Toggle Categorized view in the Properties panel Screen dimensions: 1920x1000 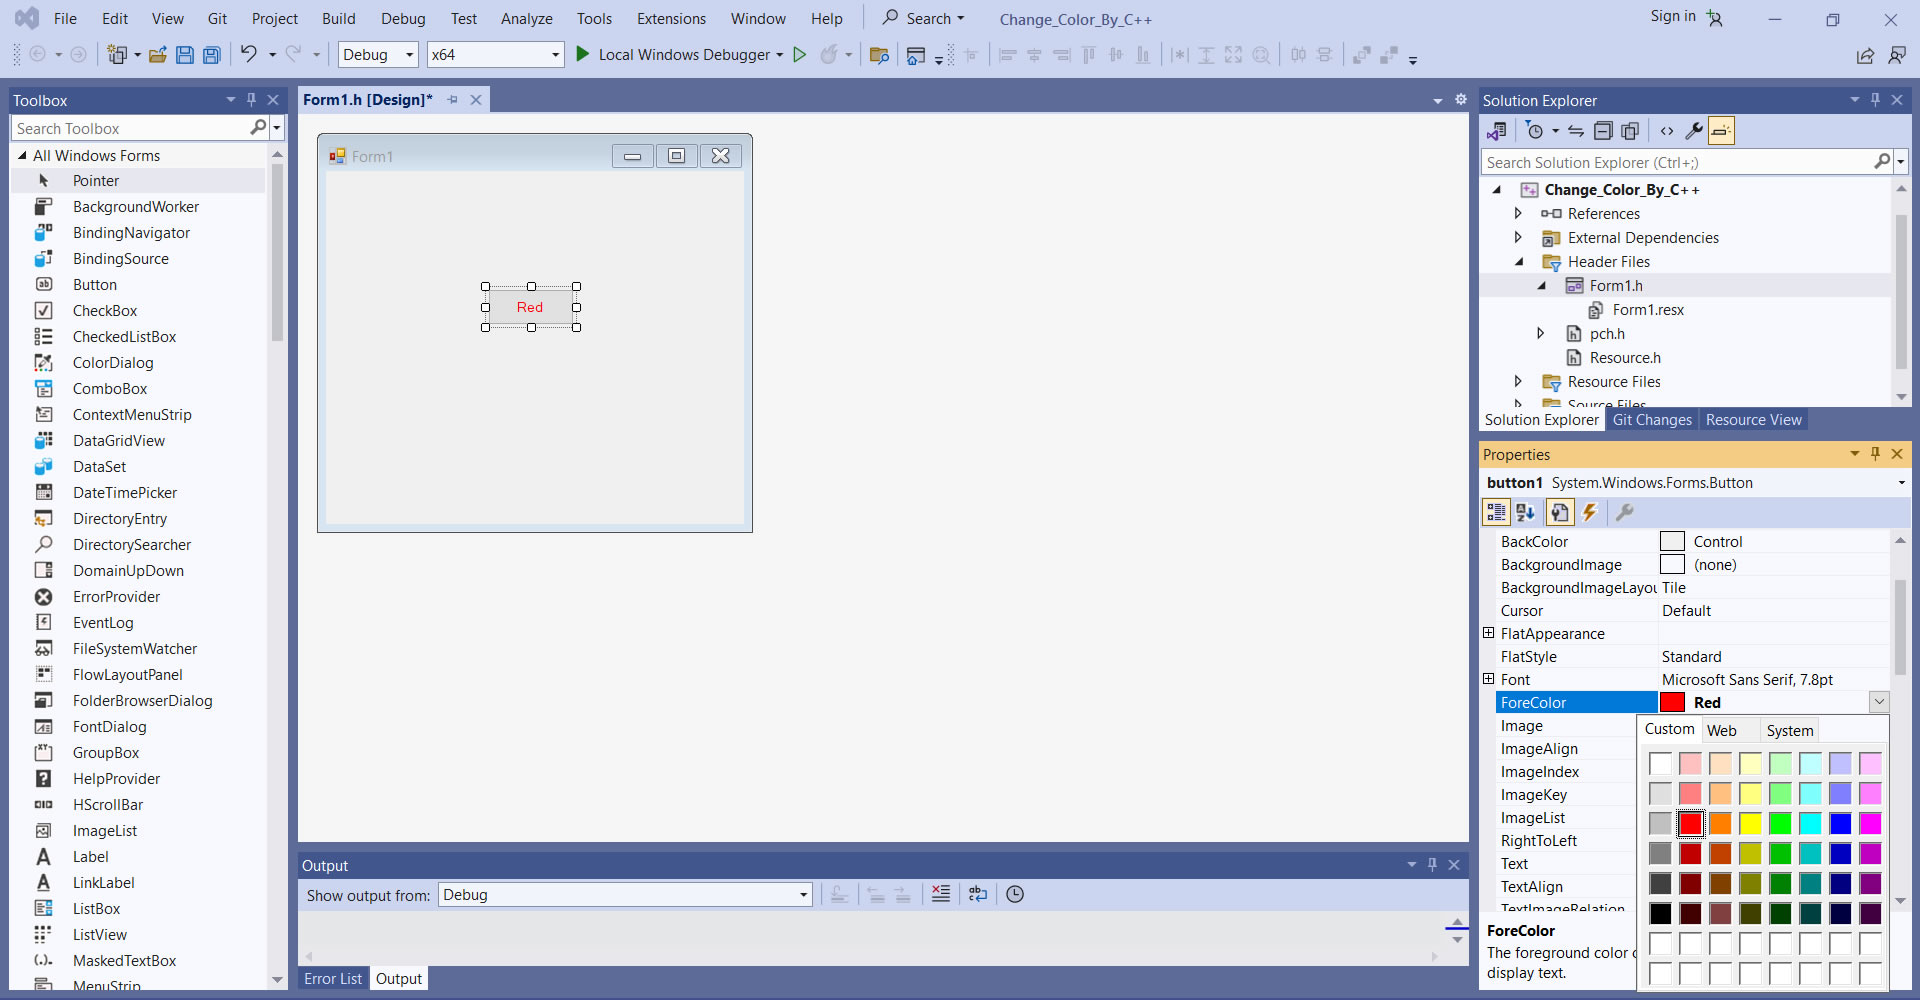tap(1496, 513)
